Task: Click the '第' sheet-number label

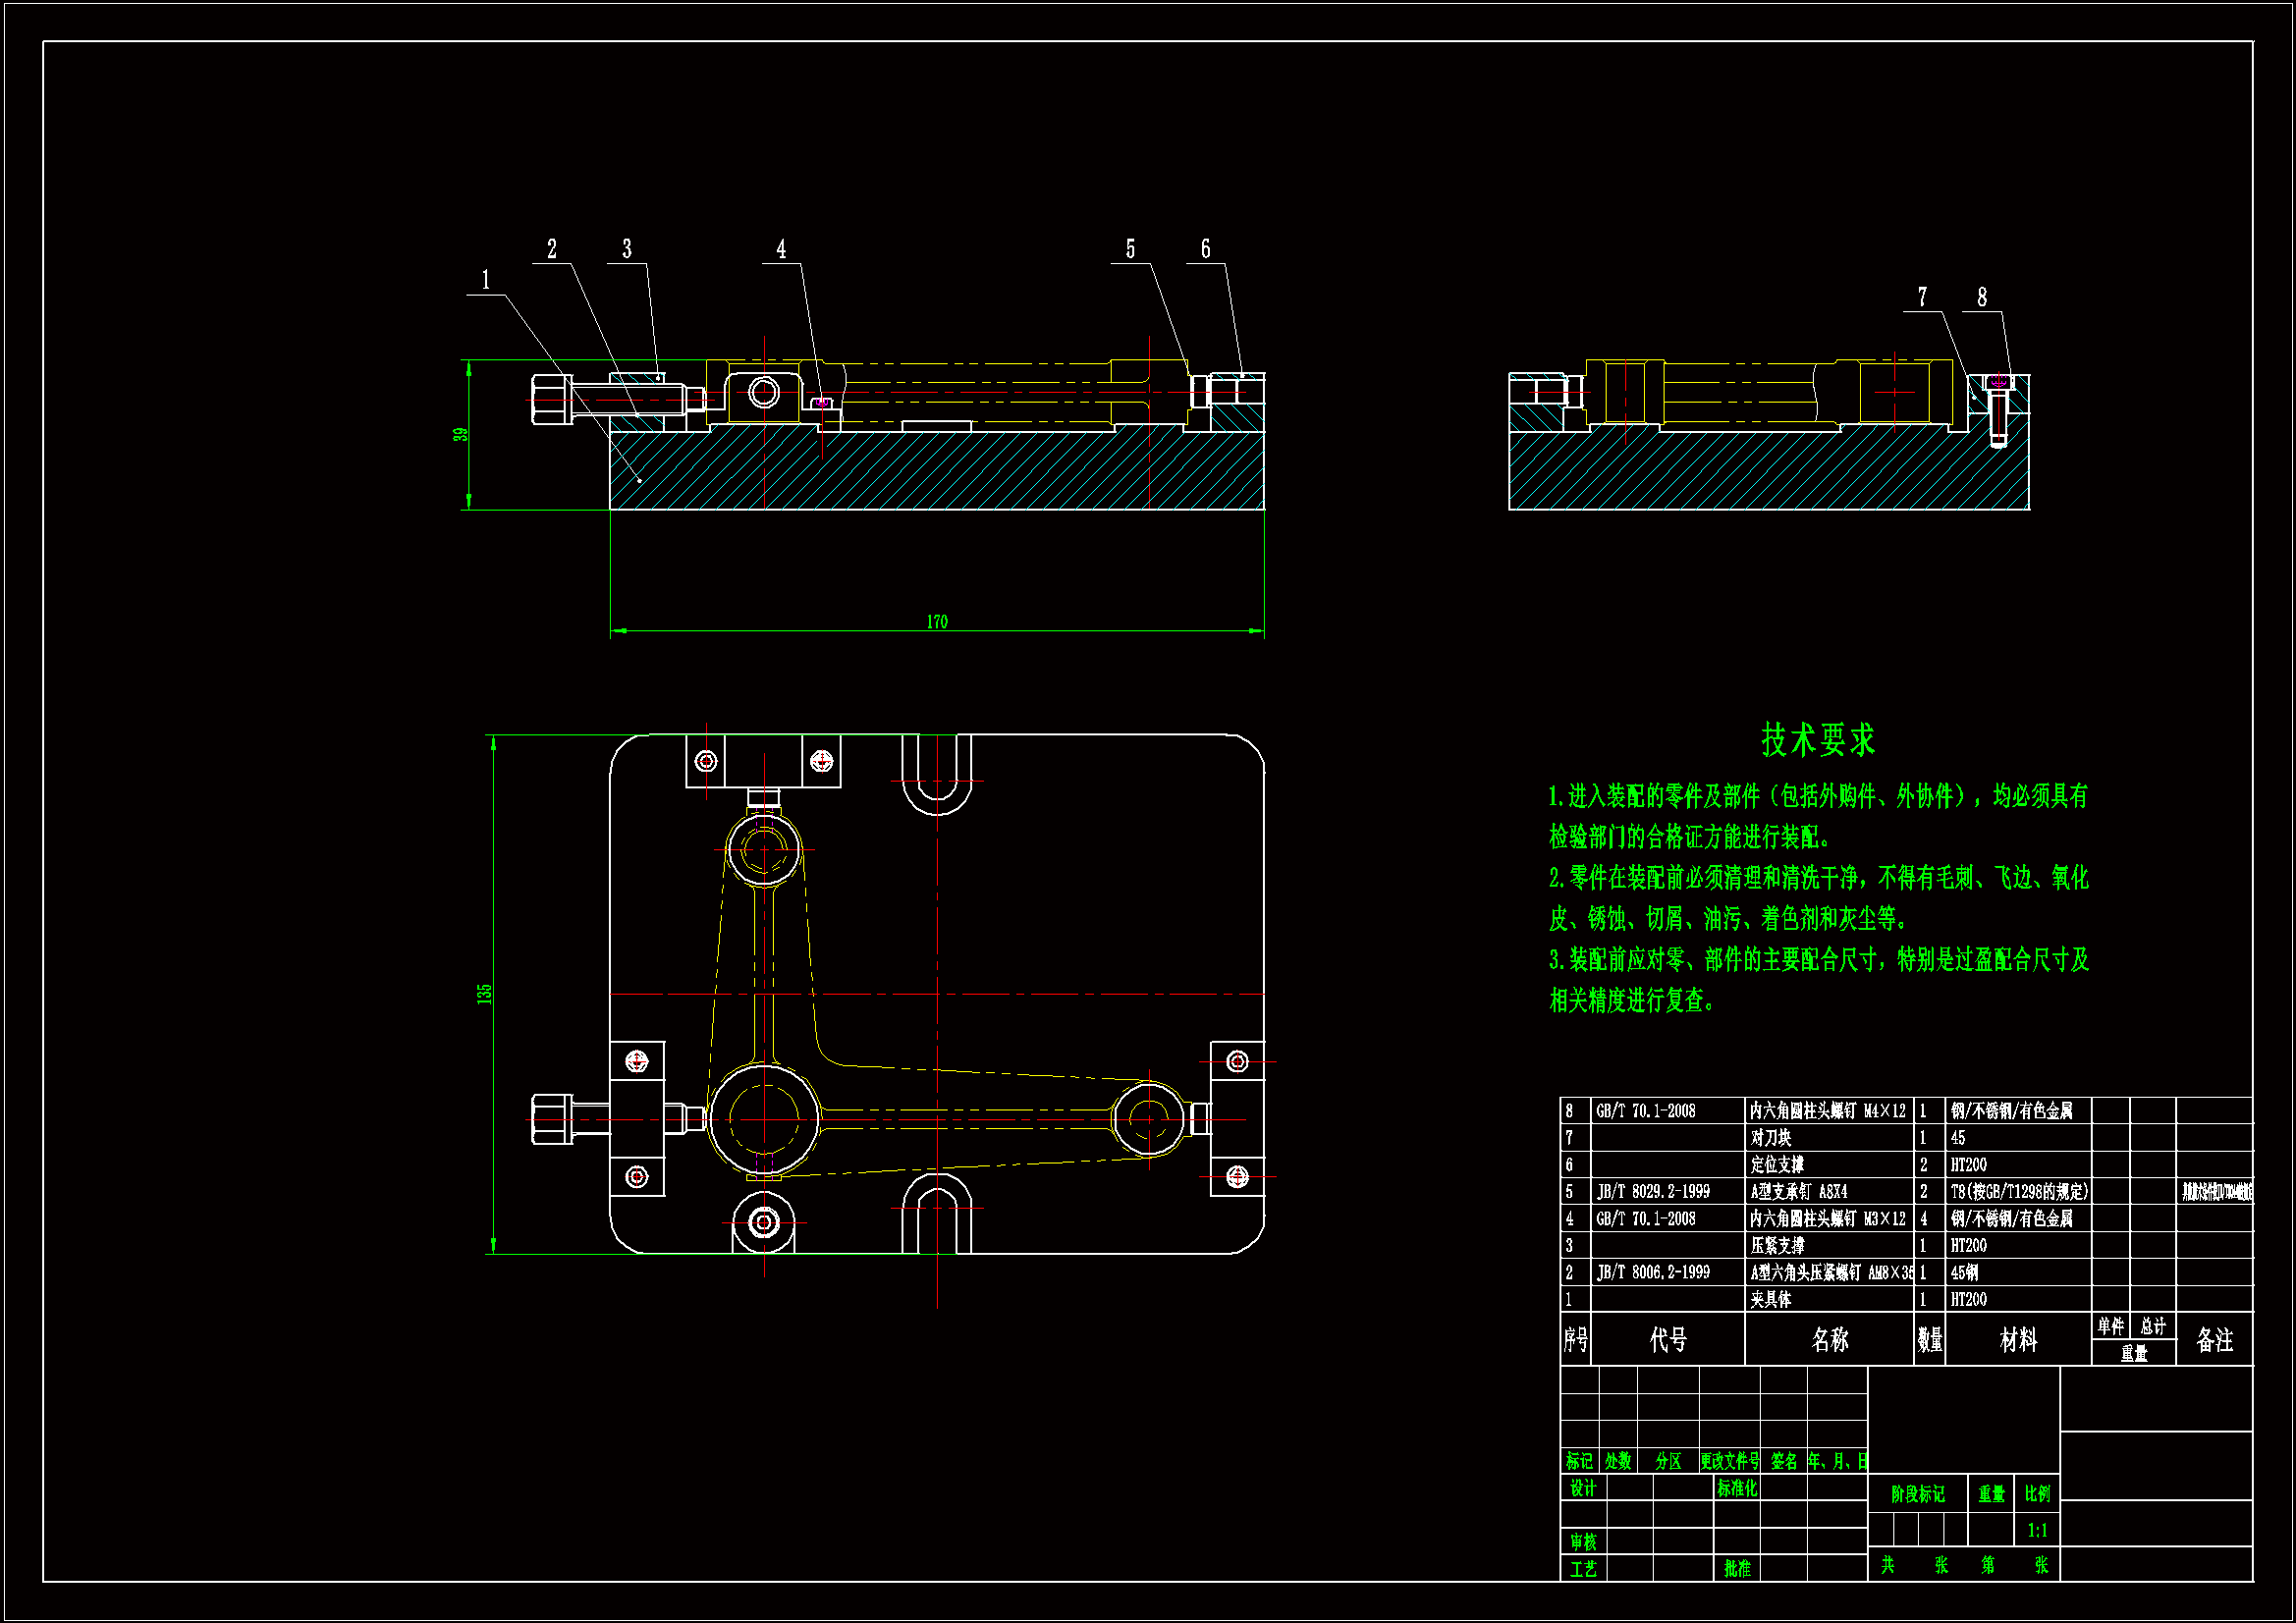Action: 1987,1565
